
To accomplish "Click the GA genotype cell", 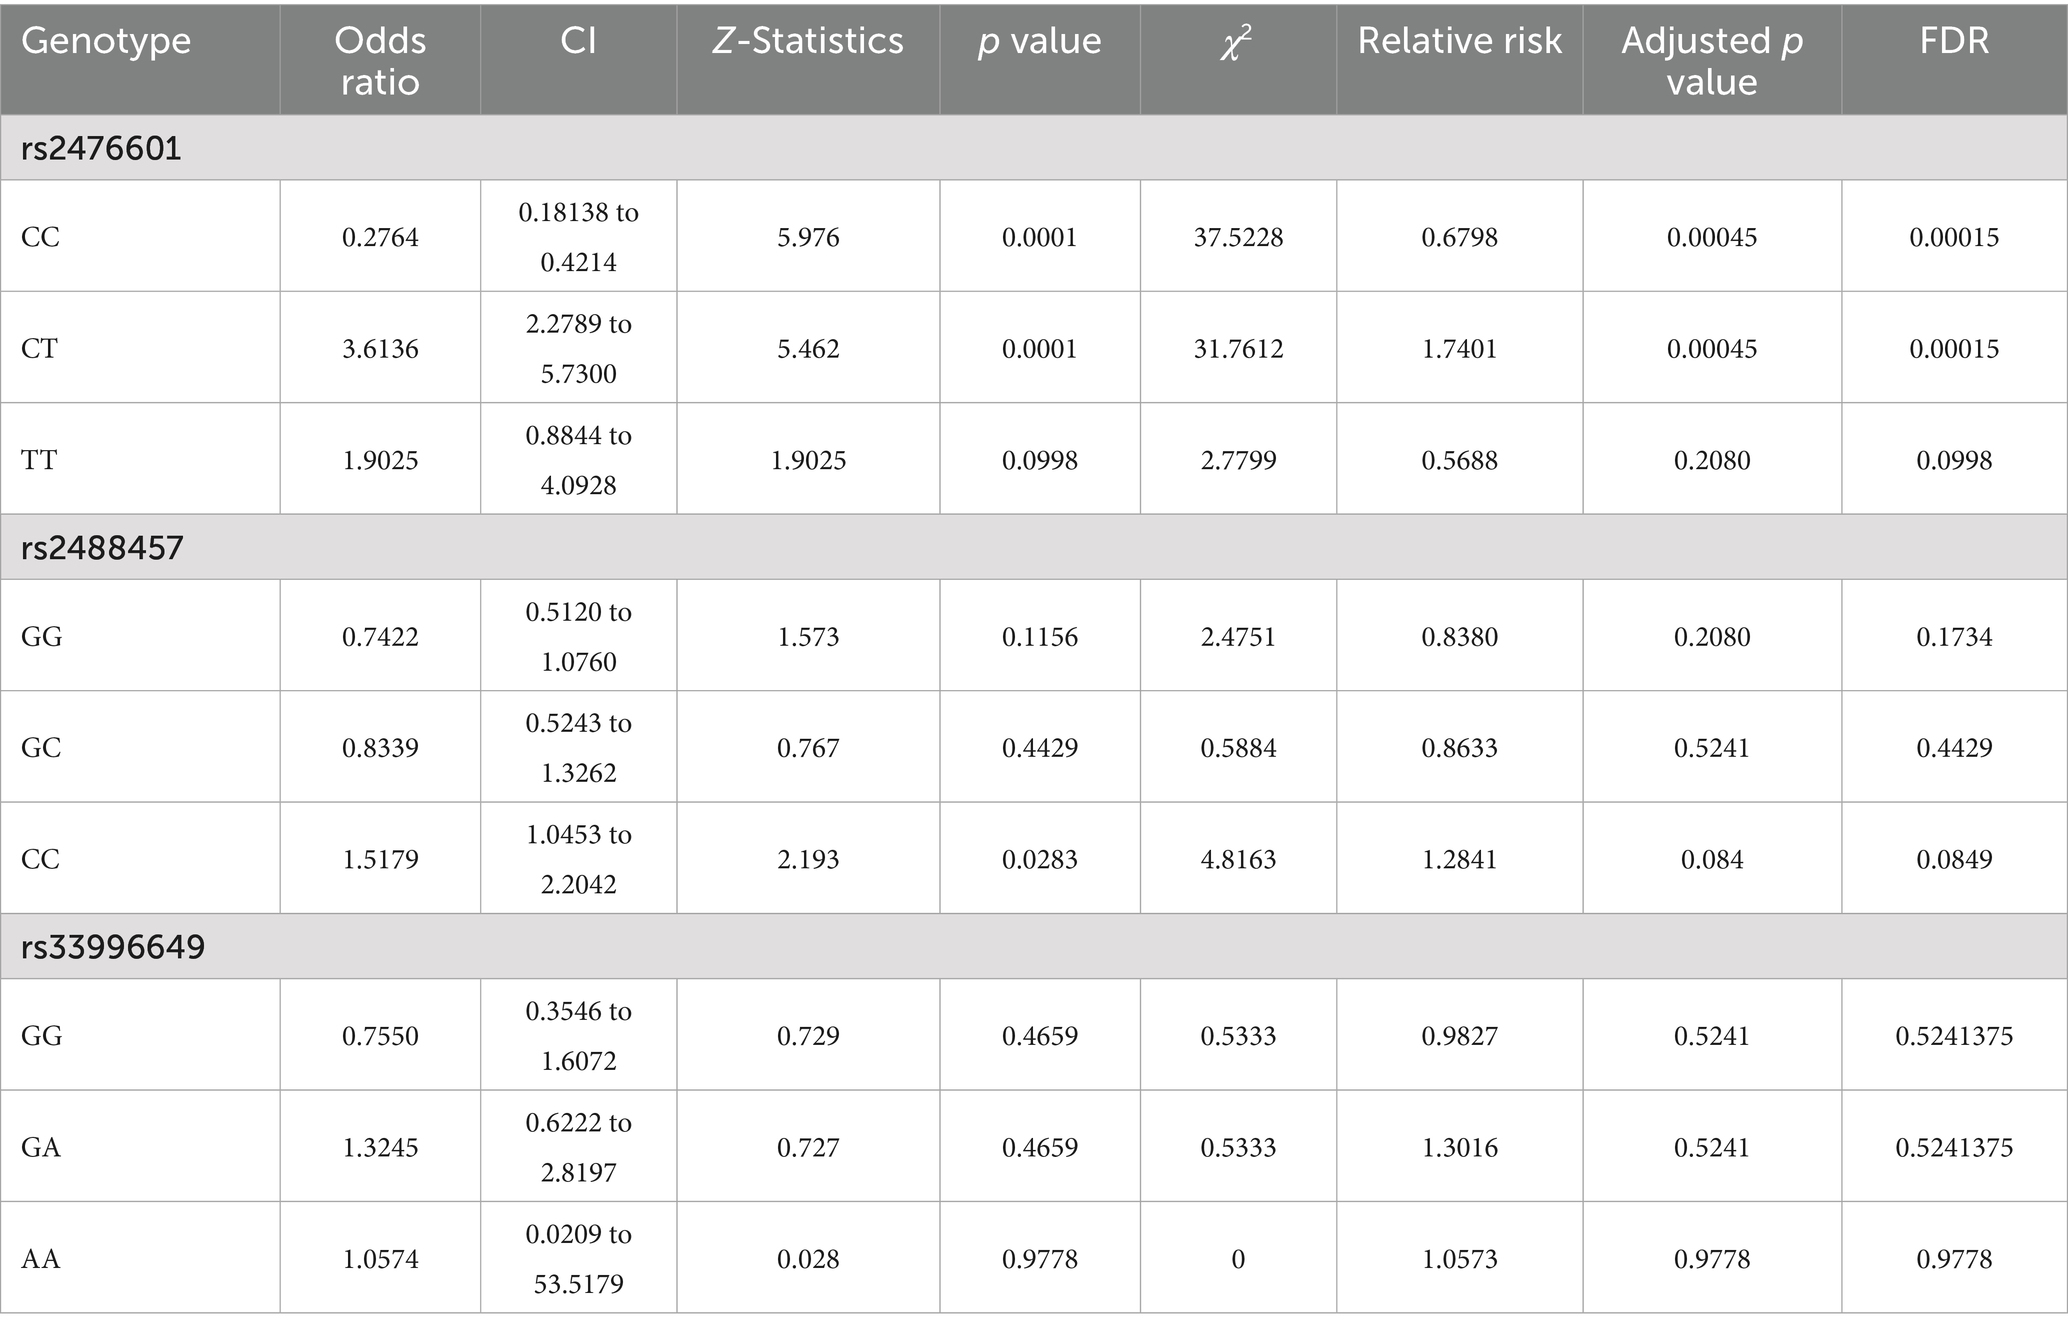I will pos(41,1147).
